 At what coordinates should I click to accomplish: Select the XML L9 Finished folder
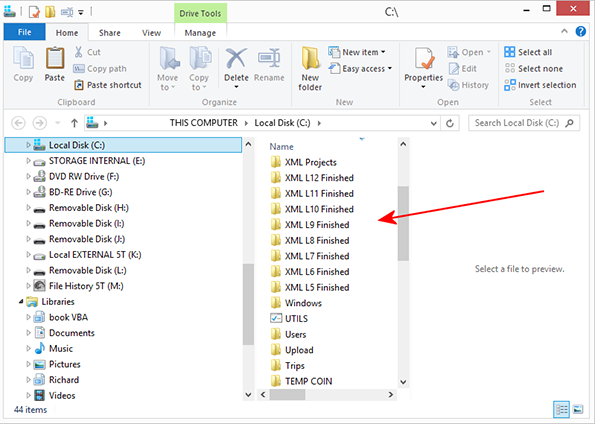pos(310,225)
